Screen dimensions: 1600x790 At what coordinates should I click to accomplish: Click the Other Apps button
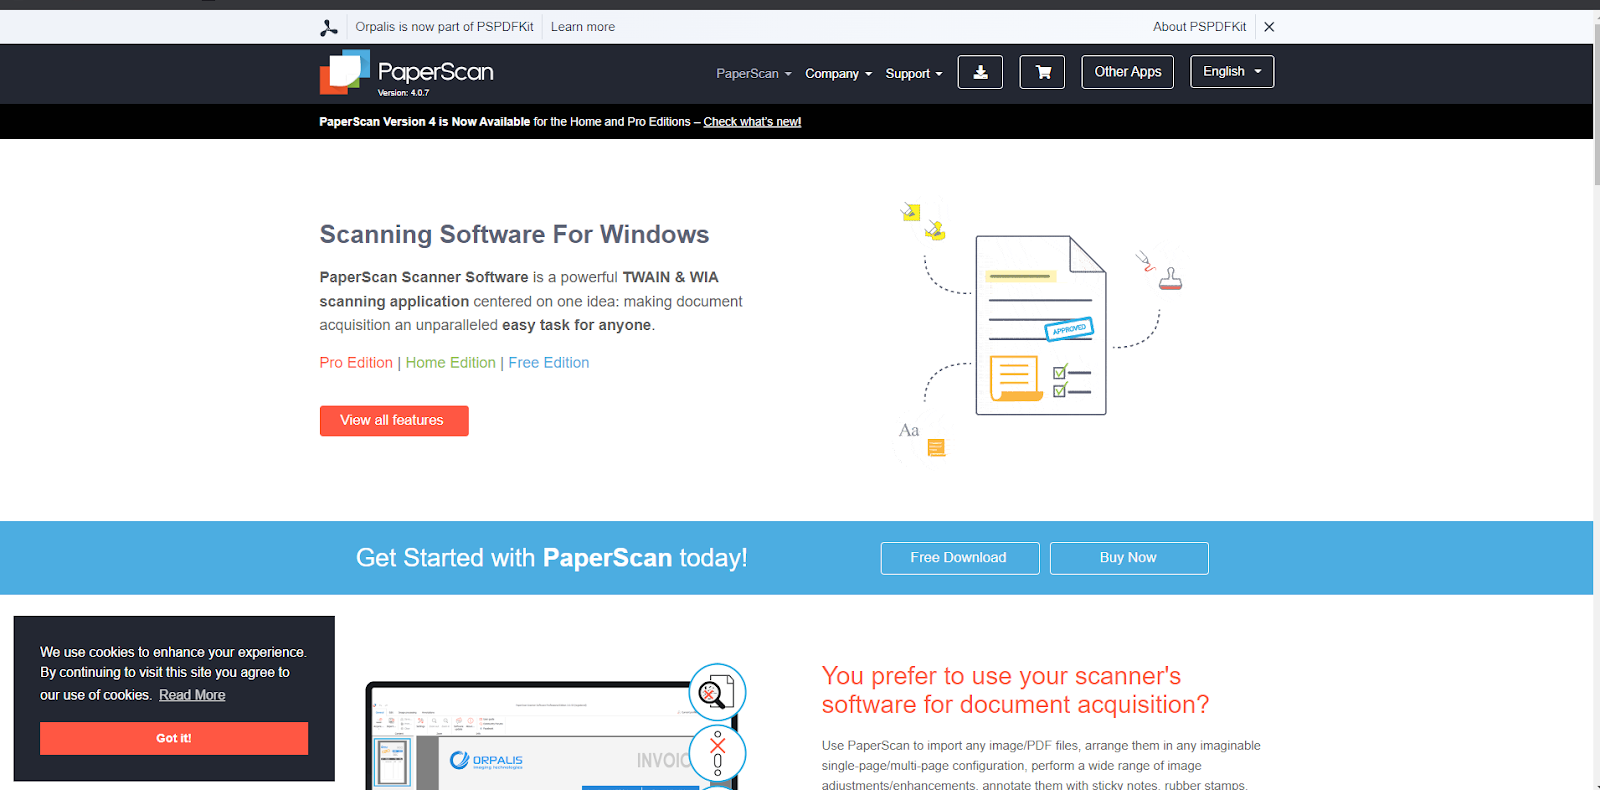(x=1128, y=72)
